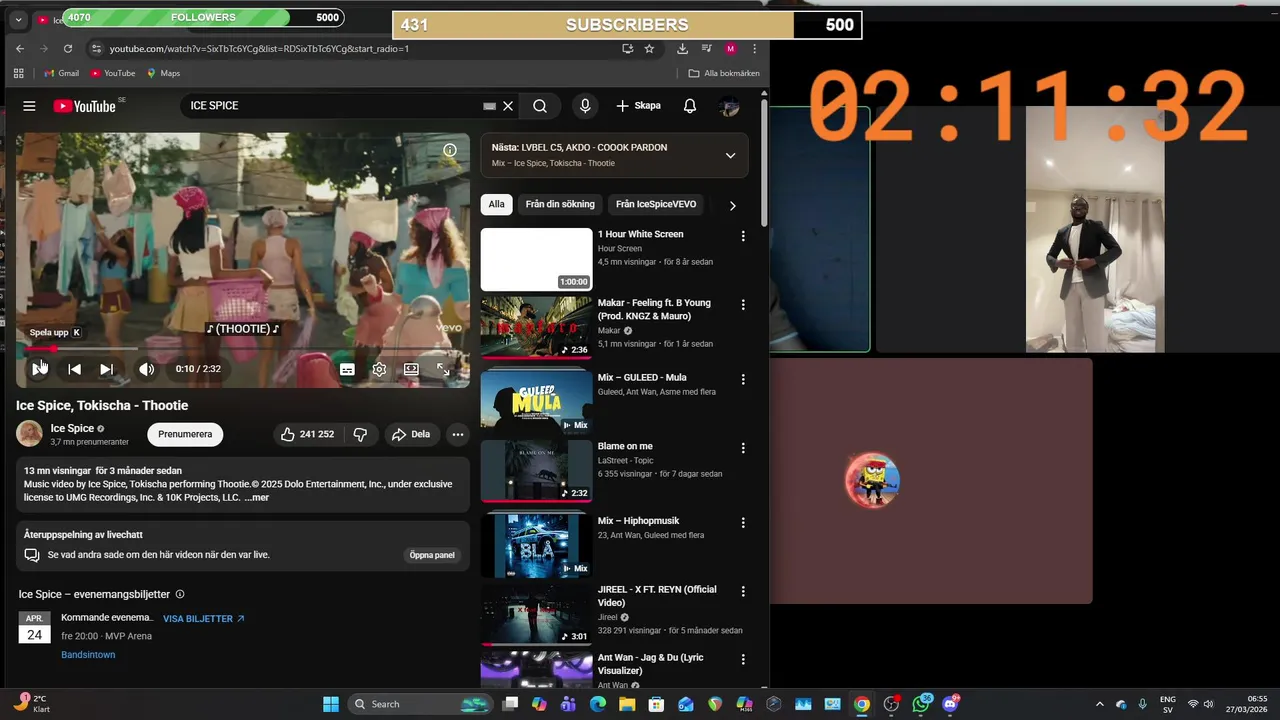The width and height of the screenshot is (1280, 720).
Task: Open the Skapa create menu
Action: point(638,106)
